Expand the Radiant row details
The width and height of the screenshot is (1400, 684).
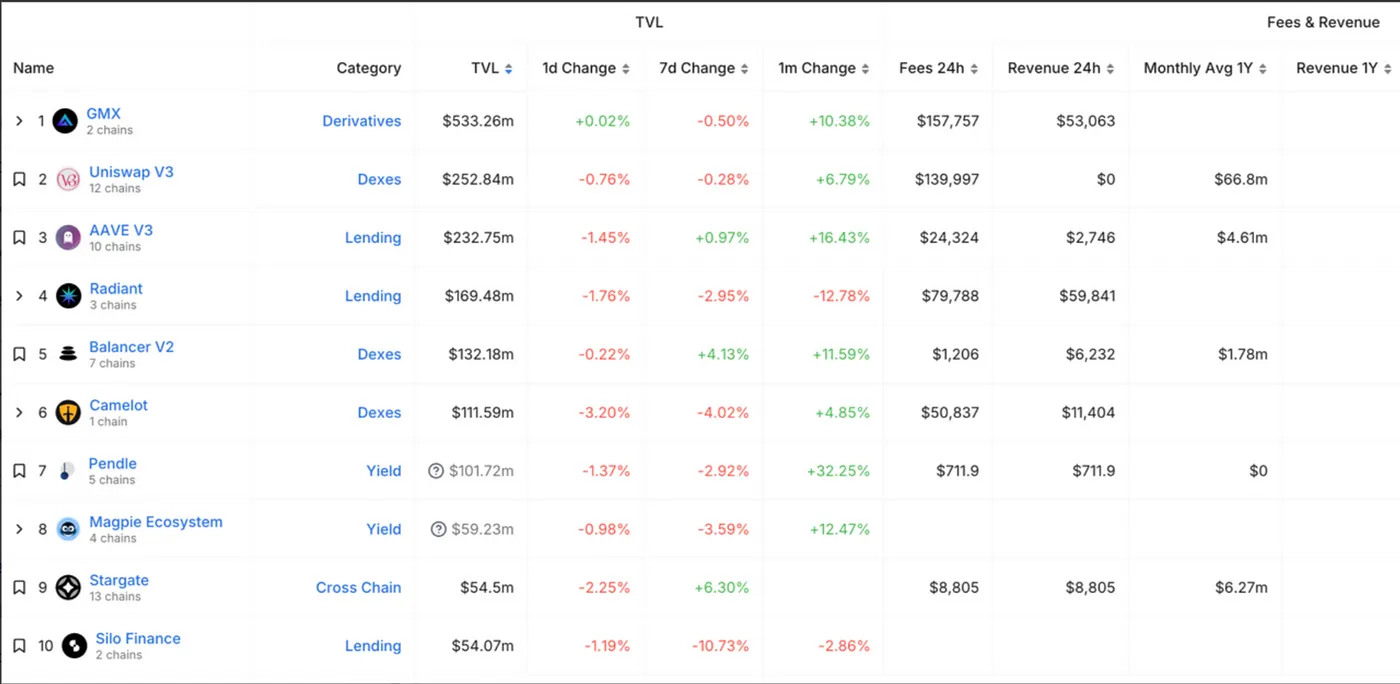19,296
